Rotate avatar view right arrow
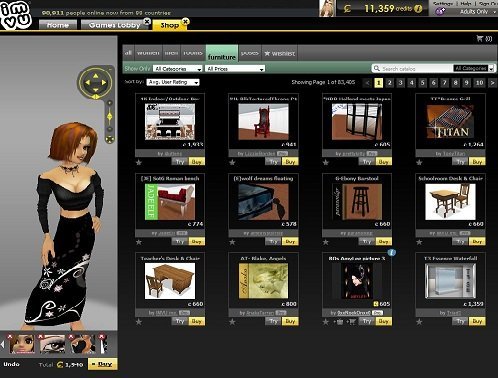 pos(104,82)
